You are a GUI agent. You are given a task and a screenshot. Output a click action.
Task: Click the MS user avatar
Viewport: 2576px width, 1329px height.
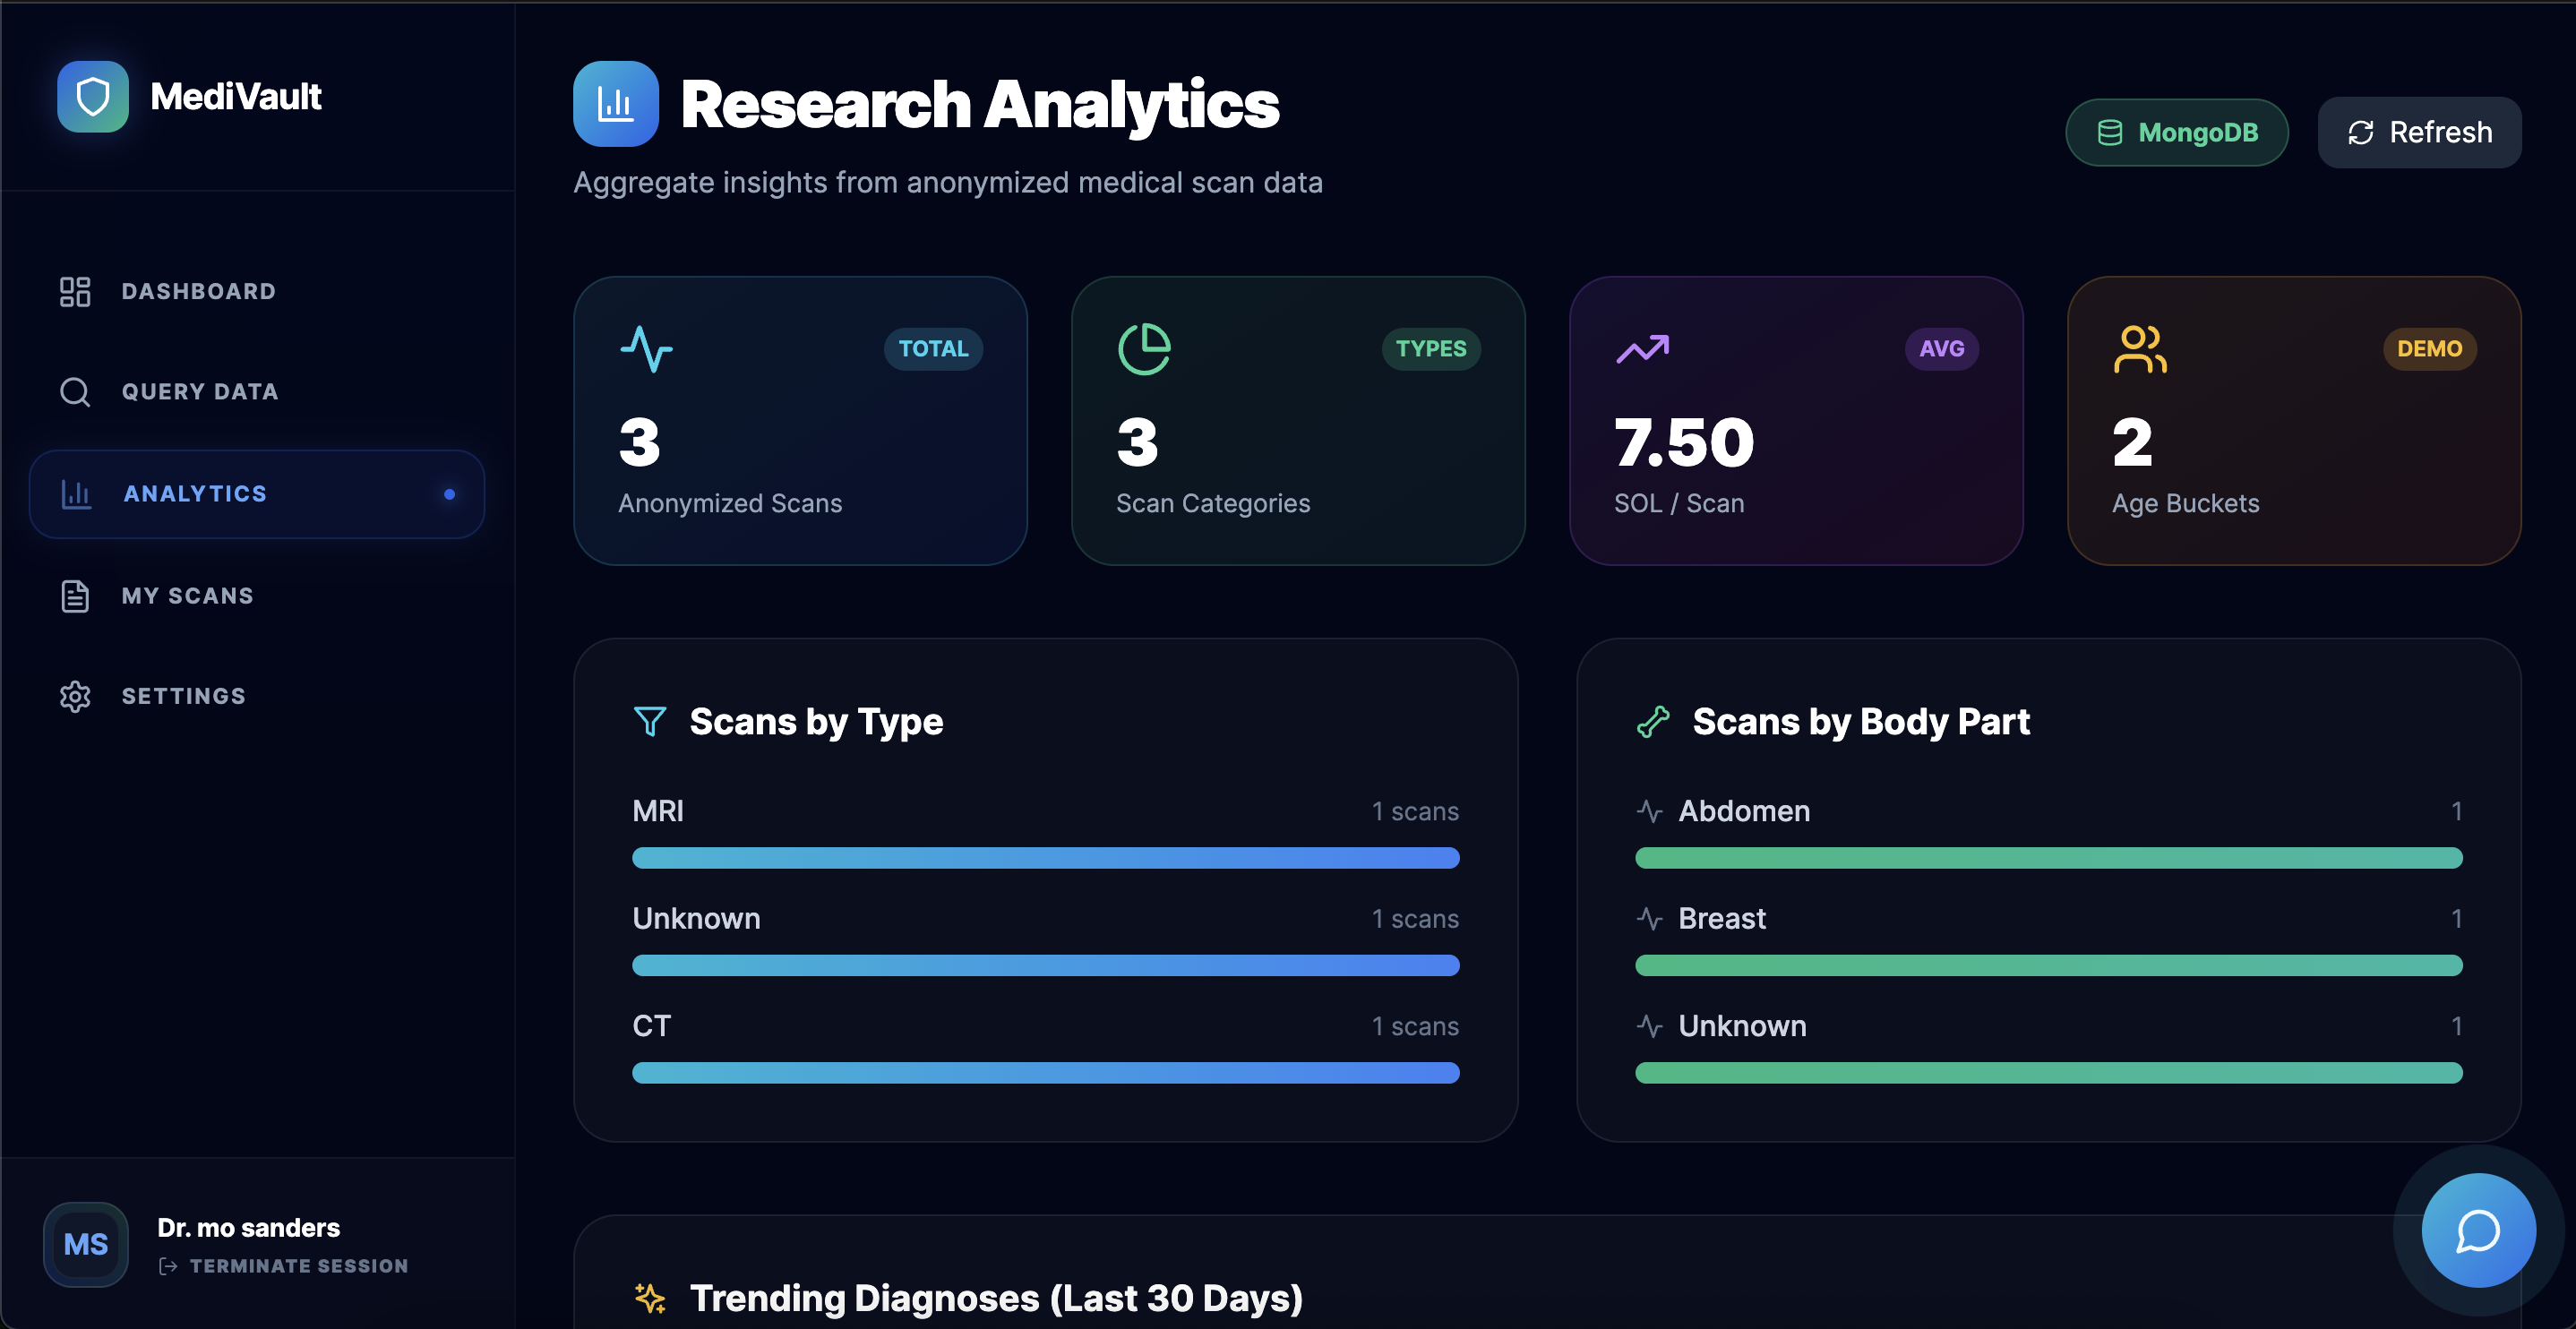coord(86,1244)
